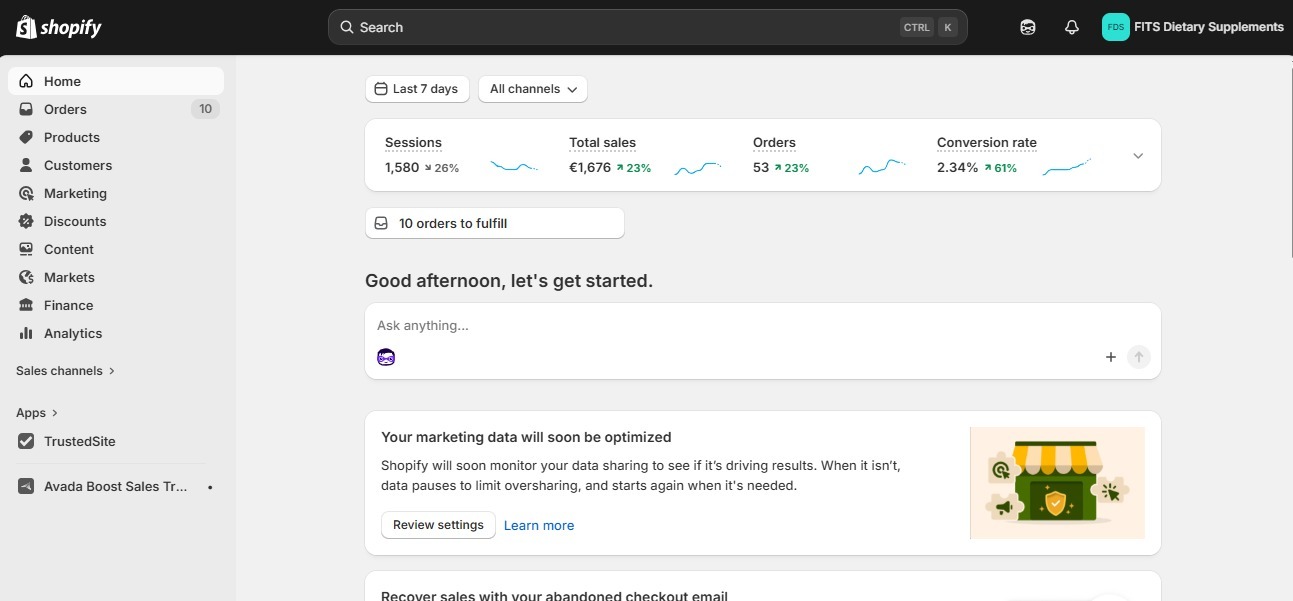Click the TrustedSite app icon
Viewport: 1293px width, 601px height.
click(x=26, y=441)
